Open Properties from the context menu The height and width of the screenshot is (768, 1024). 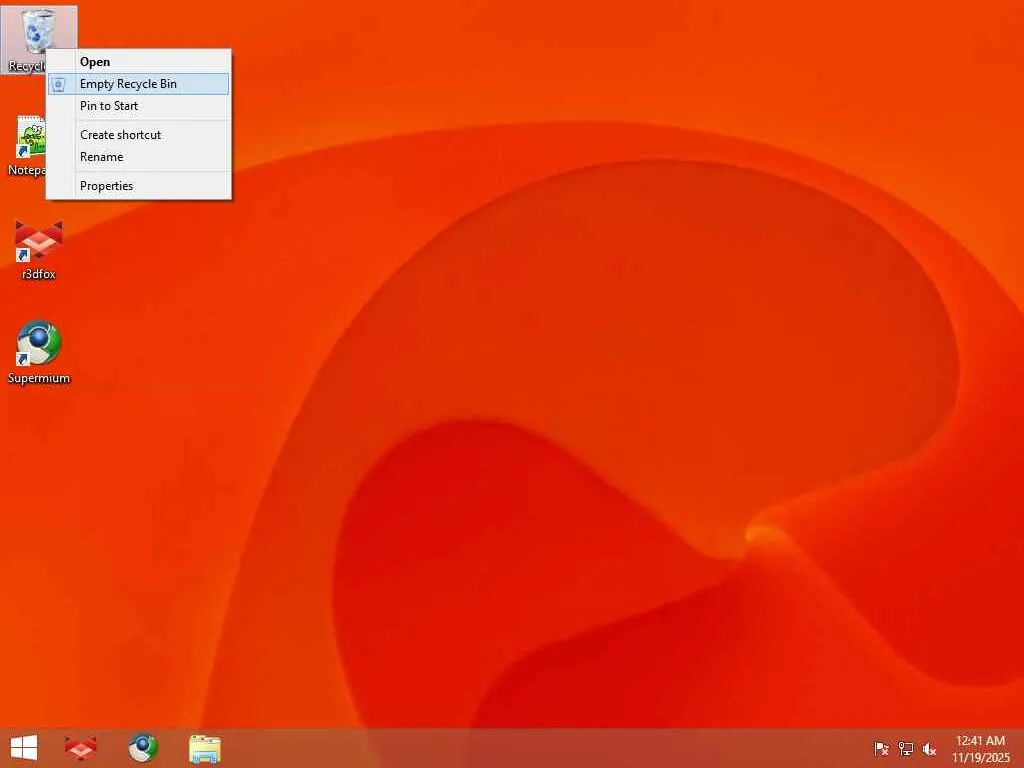pos(138,185)
